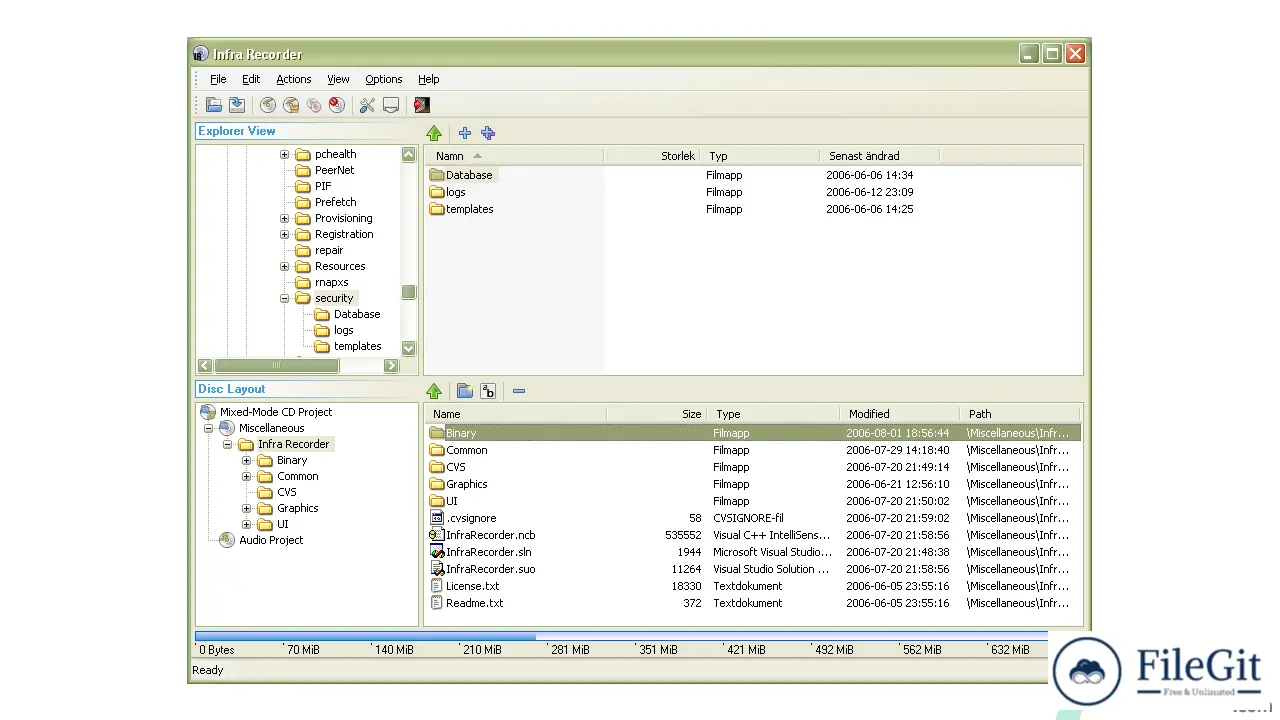The height and width of the screenshot is (720, 1280).
Task: Sort Disc Layout by Path column
Action: pyautogui.click(x=1020, y=414)
